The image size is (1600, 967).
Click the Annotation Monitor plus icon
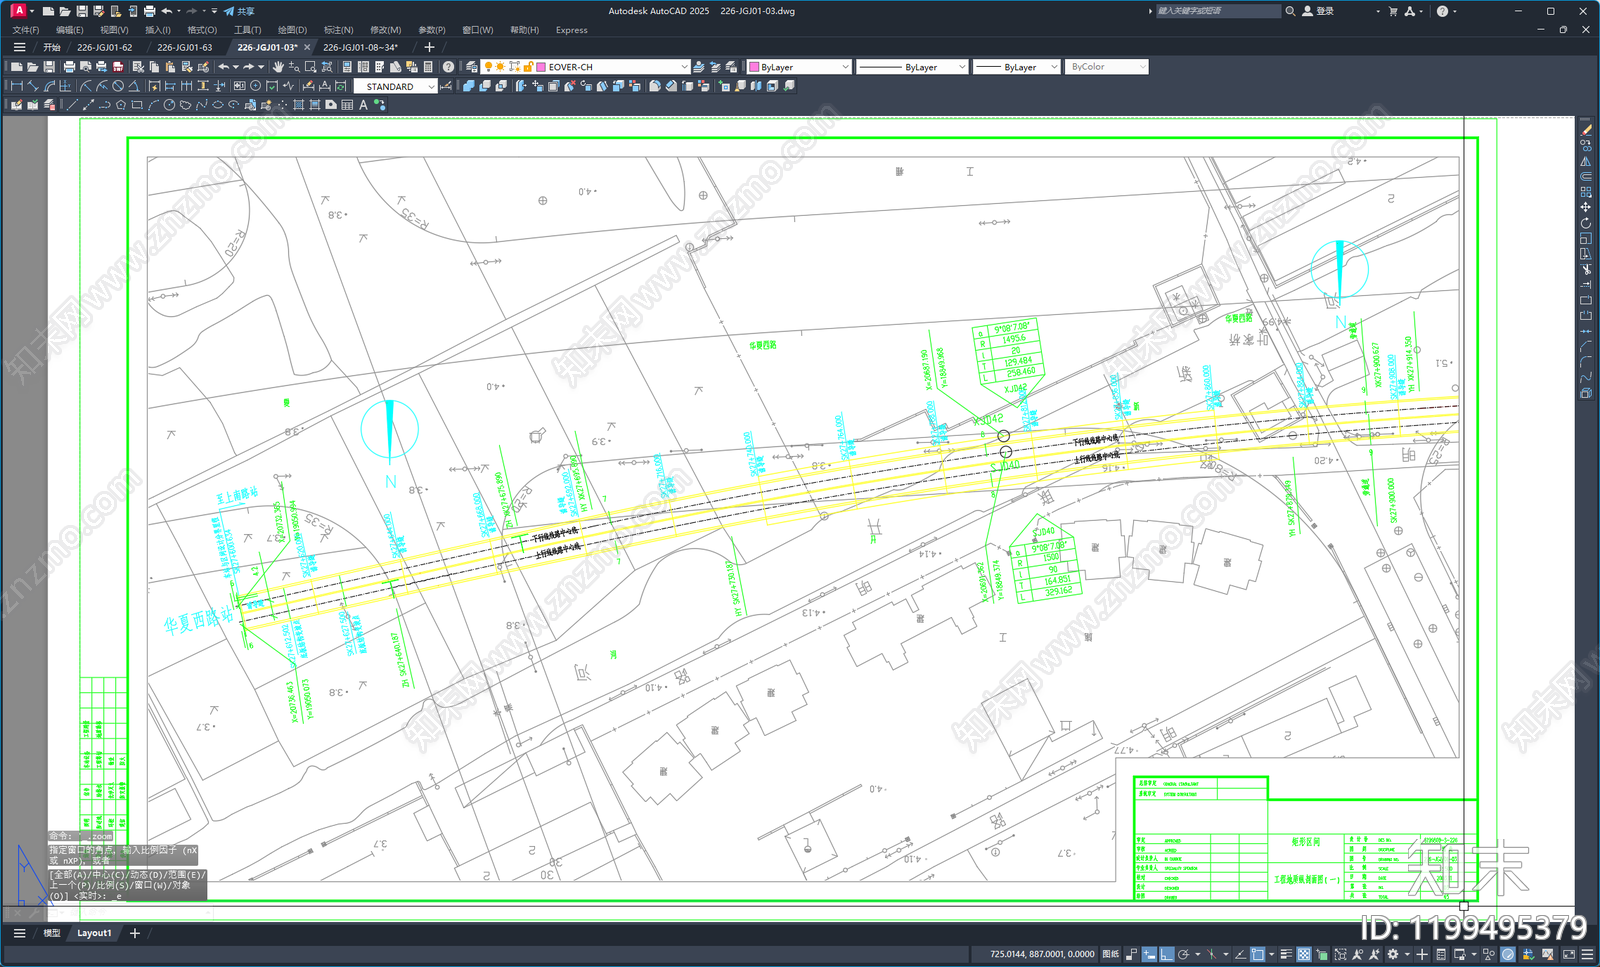[x=1422, y=954]
